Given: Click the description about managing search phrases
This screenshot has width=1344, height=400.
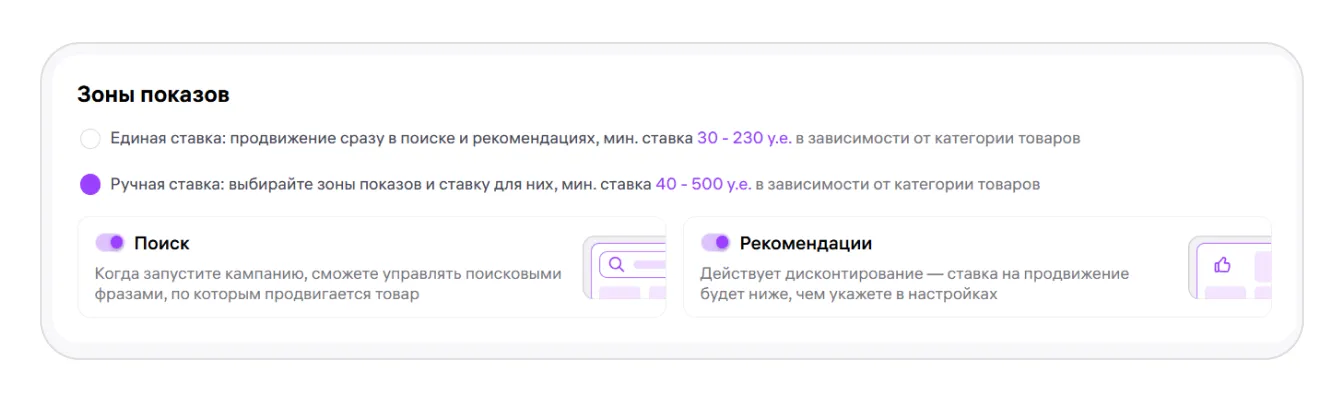Looking at the screenshot, I should tap(328, 284).
